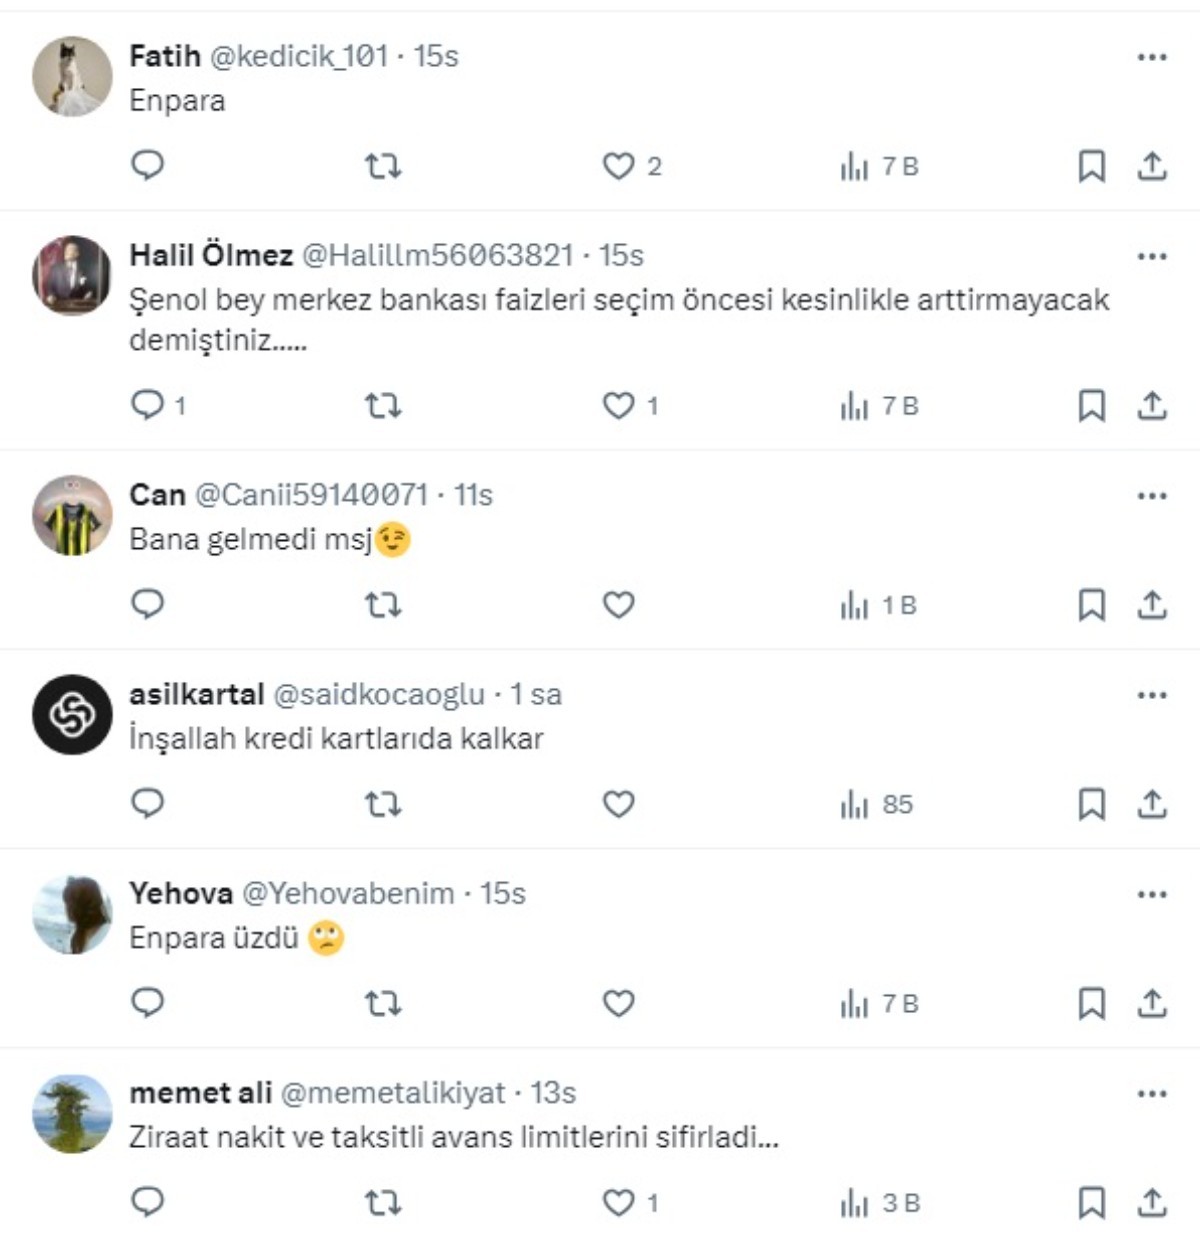Viewport: 1200px width, 1236px height.
Task: Like Can's Bana gelmedi msj reply
Action: [620, 602]
